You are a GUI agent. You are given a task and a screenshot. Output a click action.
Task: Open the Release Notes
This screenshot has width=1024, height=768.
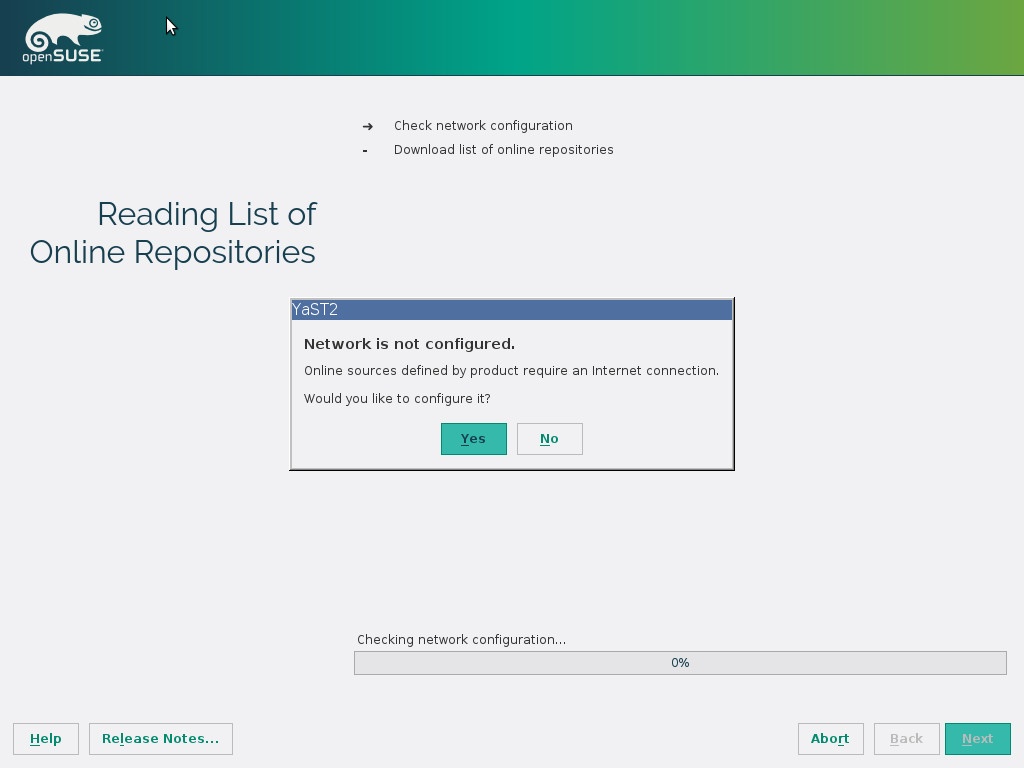tap(161, 739)
